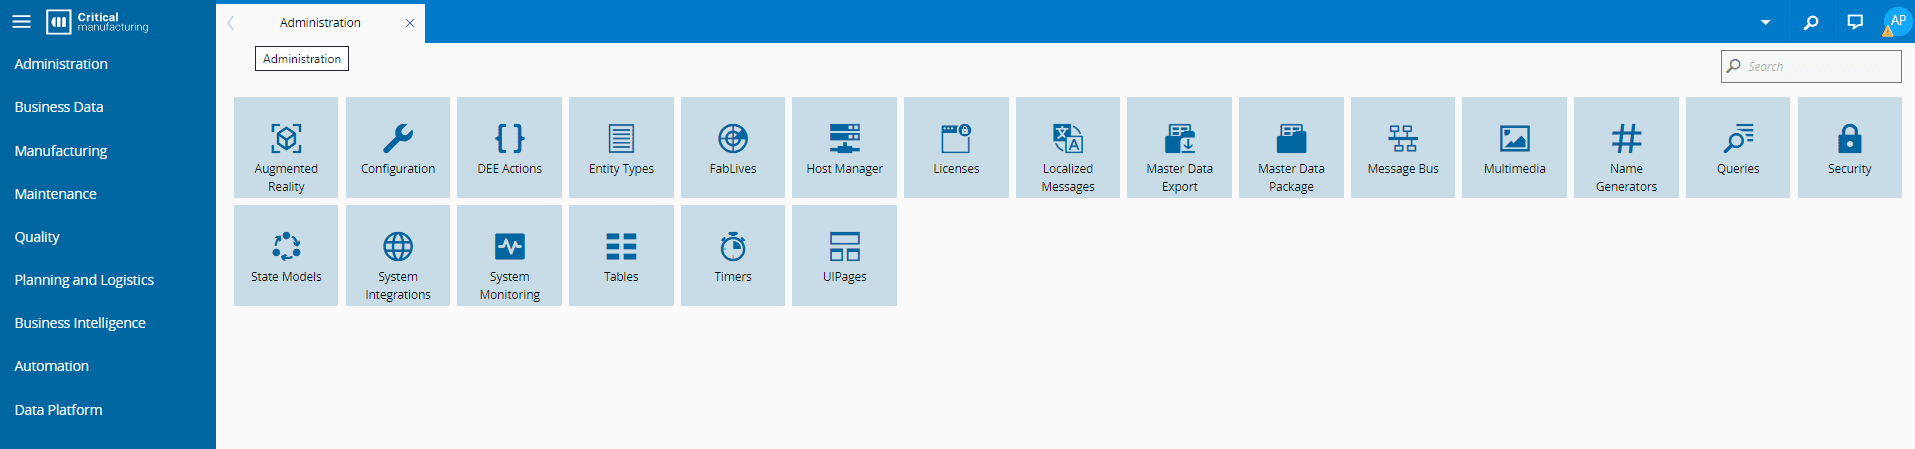Open the State Models tile
Screen dimensions: 1915x449
point(286,255)
